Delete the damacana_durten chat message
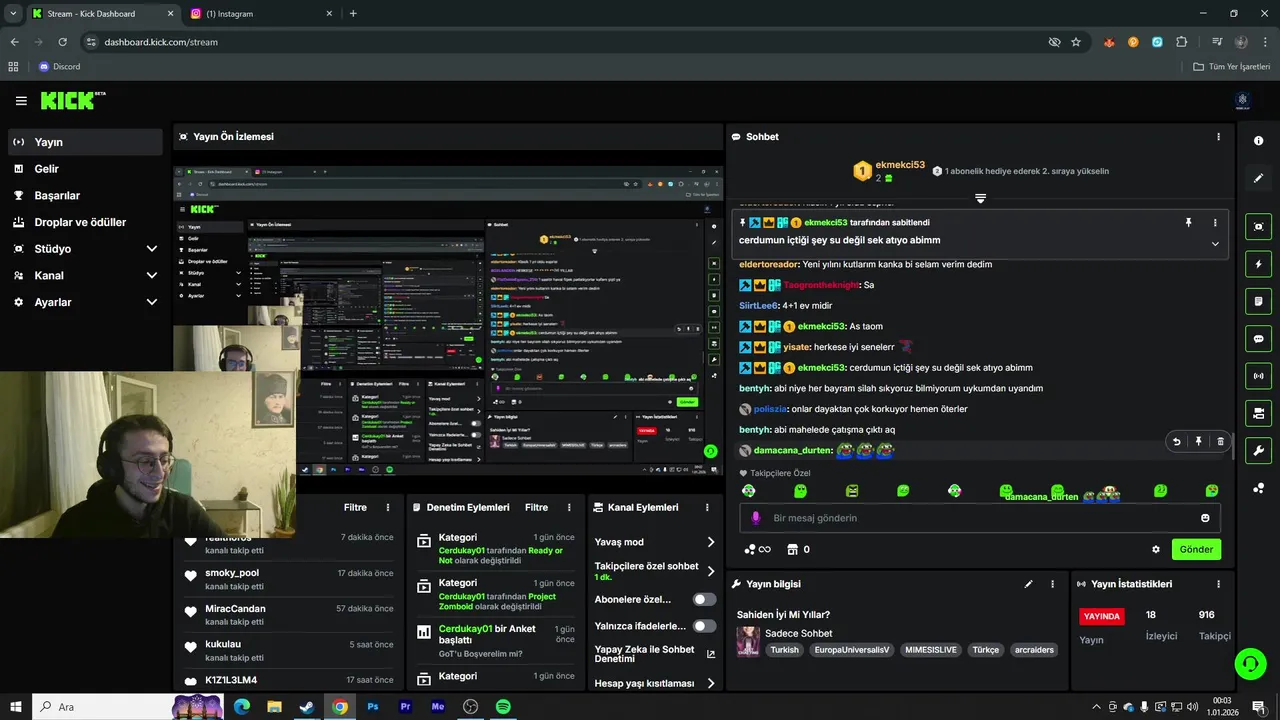Image resolution: width=1280 pixels, height=720 pixels. point(1220,441)
